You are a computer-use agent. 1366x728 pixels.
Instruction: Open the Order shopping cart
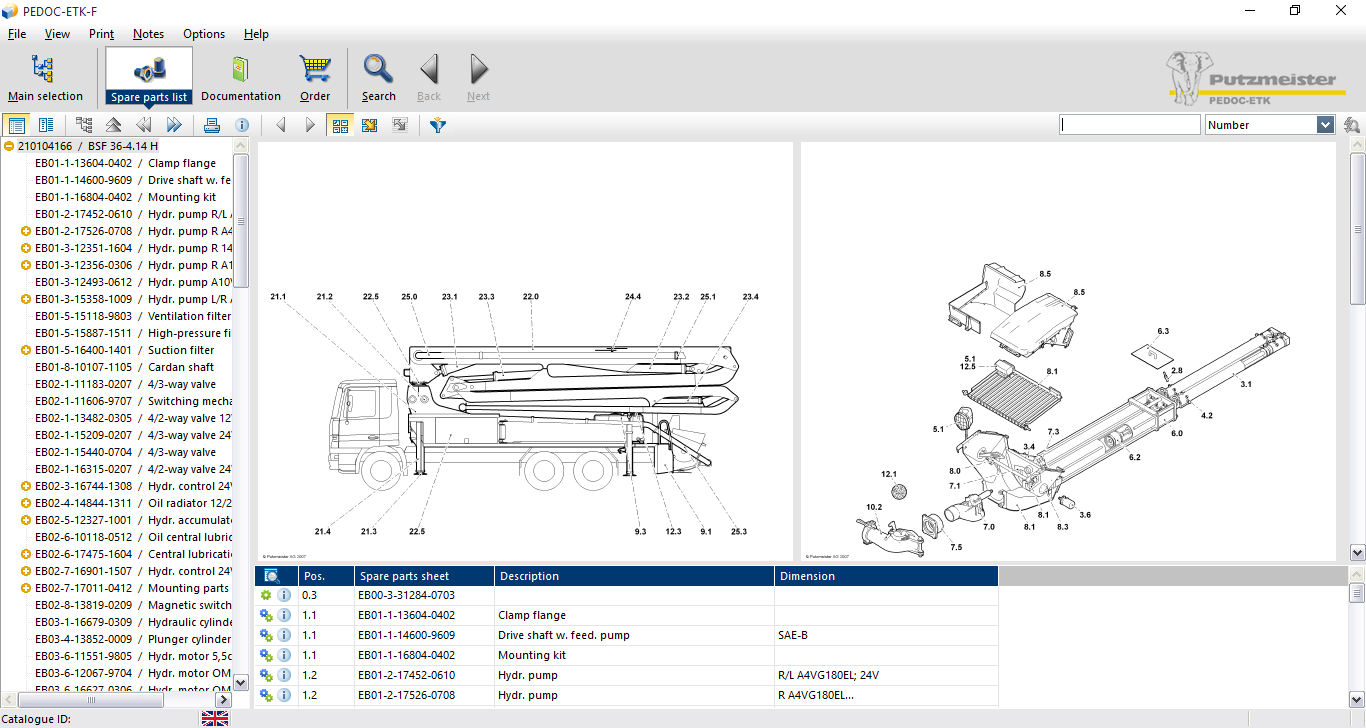point(315,78)
